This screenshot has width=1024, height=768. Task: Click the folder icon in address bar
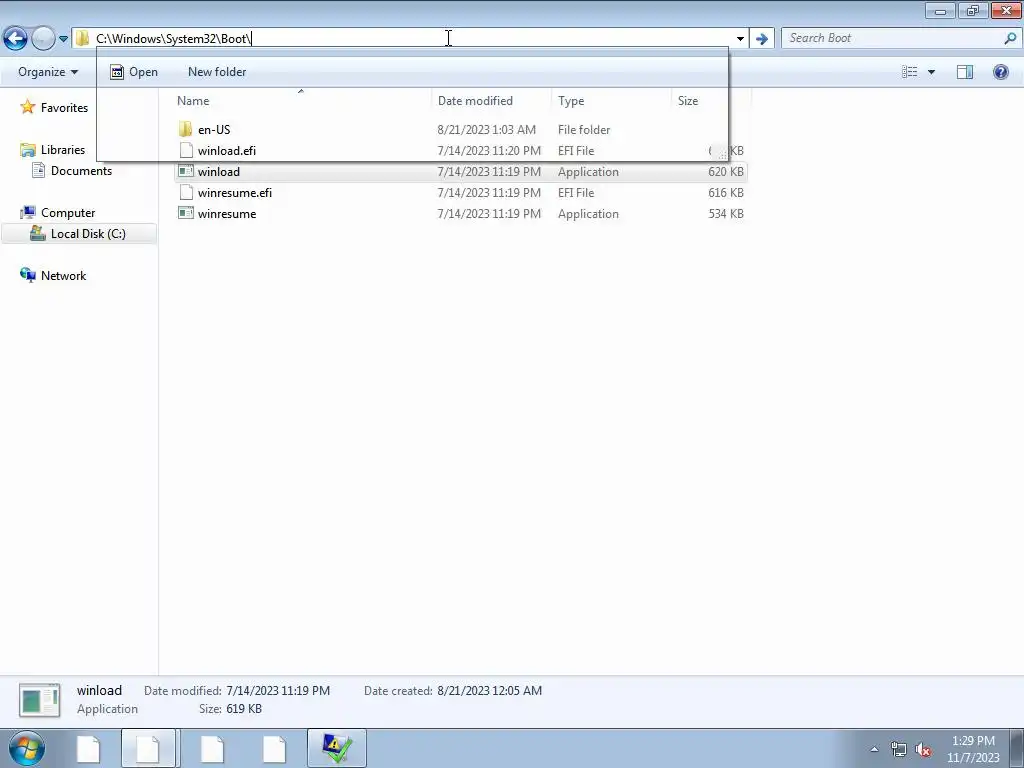coord(82,39)
